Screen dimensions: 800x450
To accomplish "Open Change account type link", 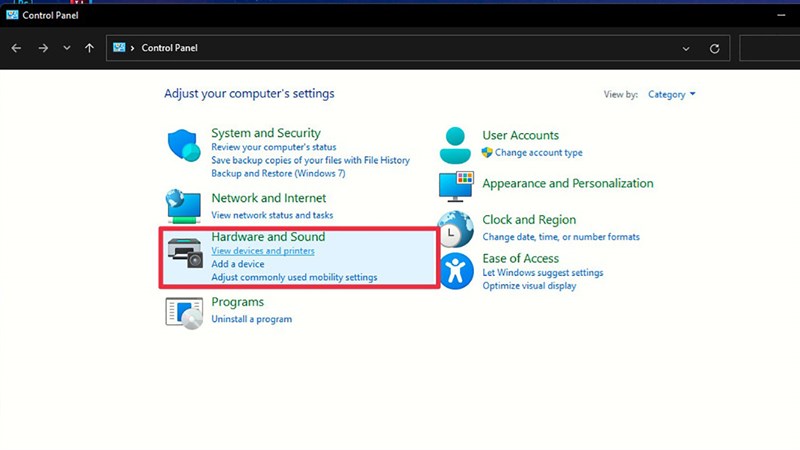I will tap(538, 153).
